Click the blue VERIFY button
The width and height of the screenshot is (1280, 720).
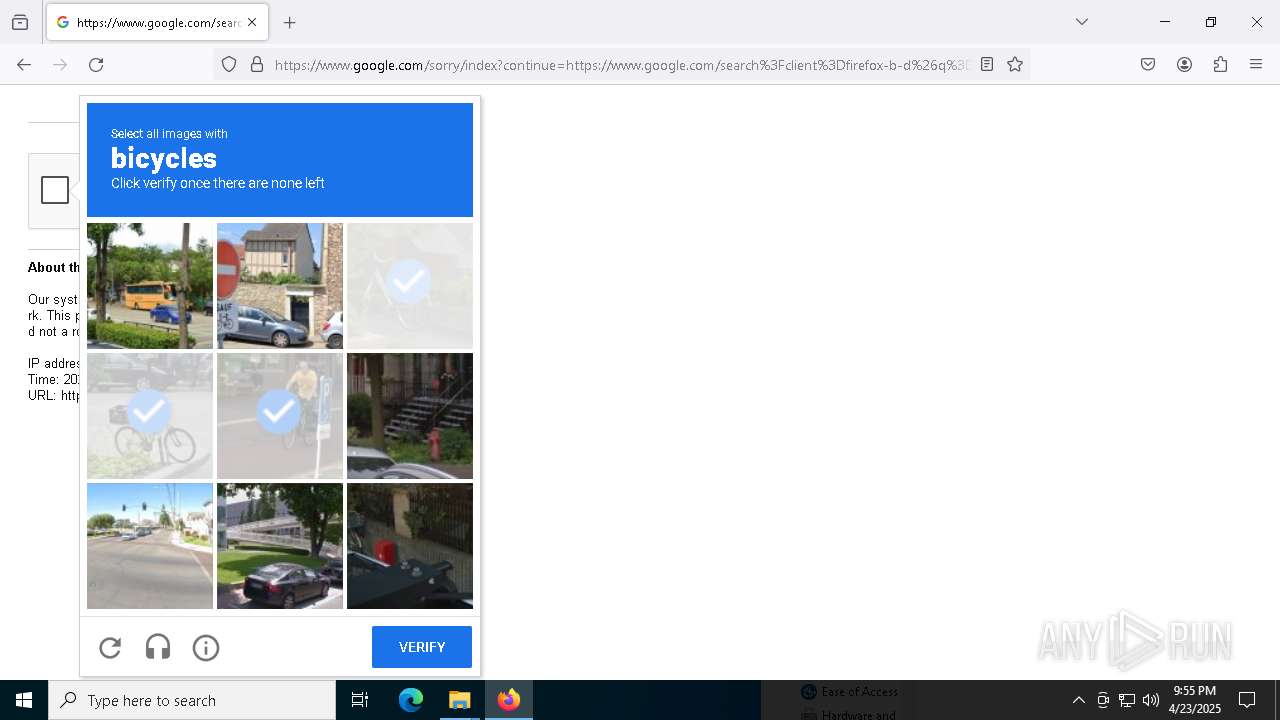tap(422, 647)
